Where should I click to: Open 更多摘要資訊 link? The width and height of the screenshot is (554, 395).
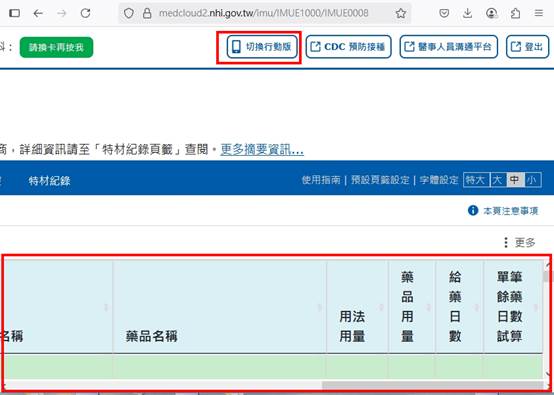click(x=262, y=150)
